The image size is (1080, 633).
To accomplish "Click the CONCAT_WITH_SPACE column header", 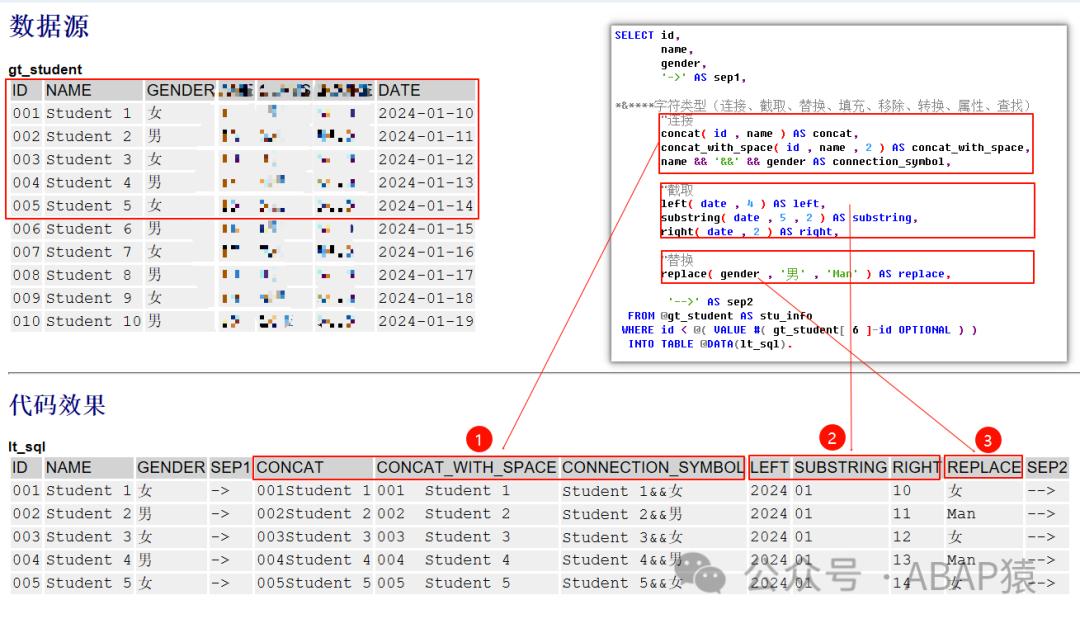I will click(466, 468).
